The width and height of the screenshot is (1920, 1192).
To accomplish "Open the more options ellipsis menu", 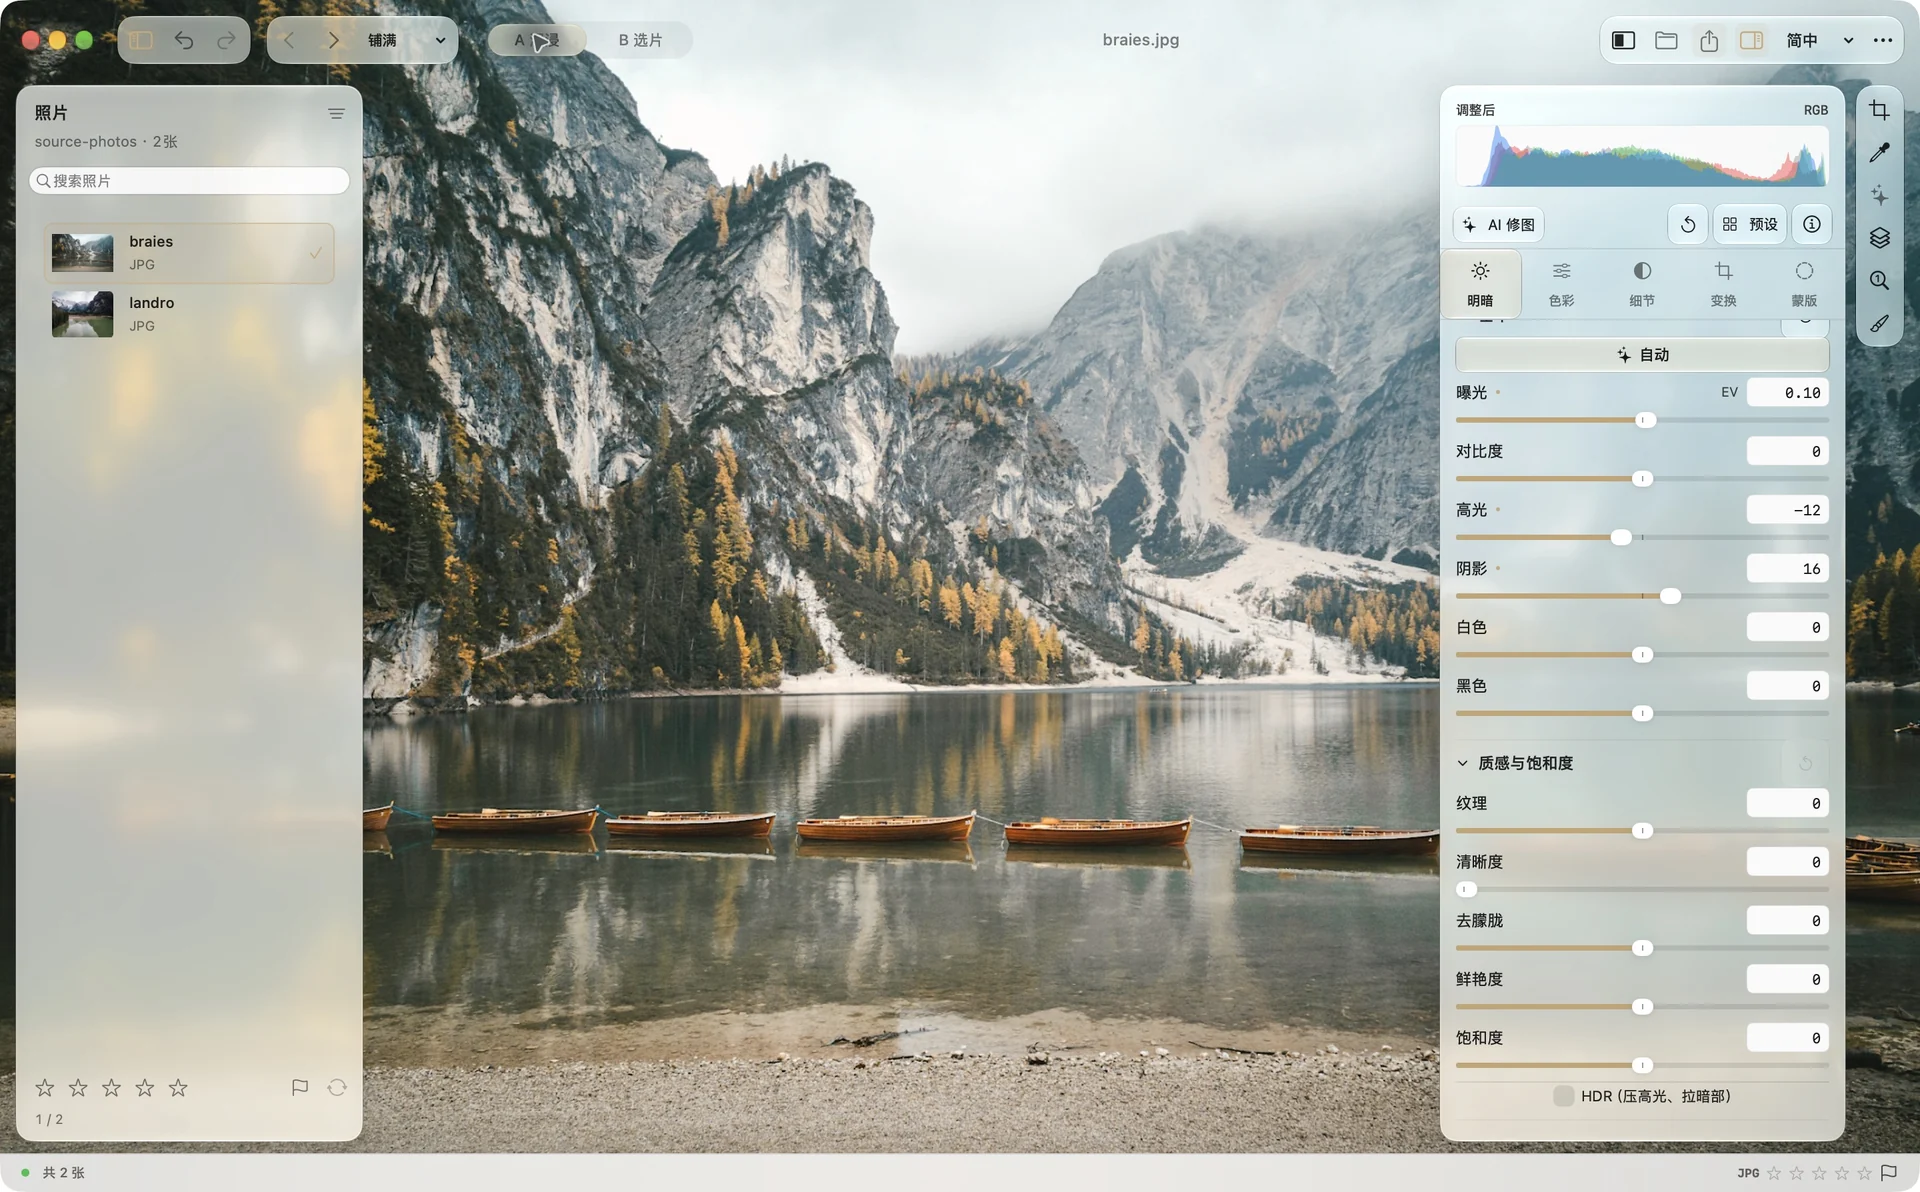I will [1883, 40].
